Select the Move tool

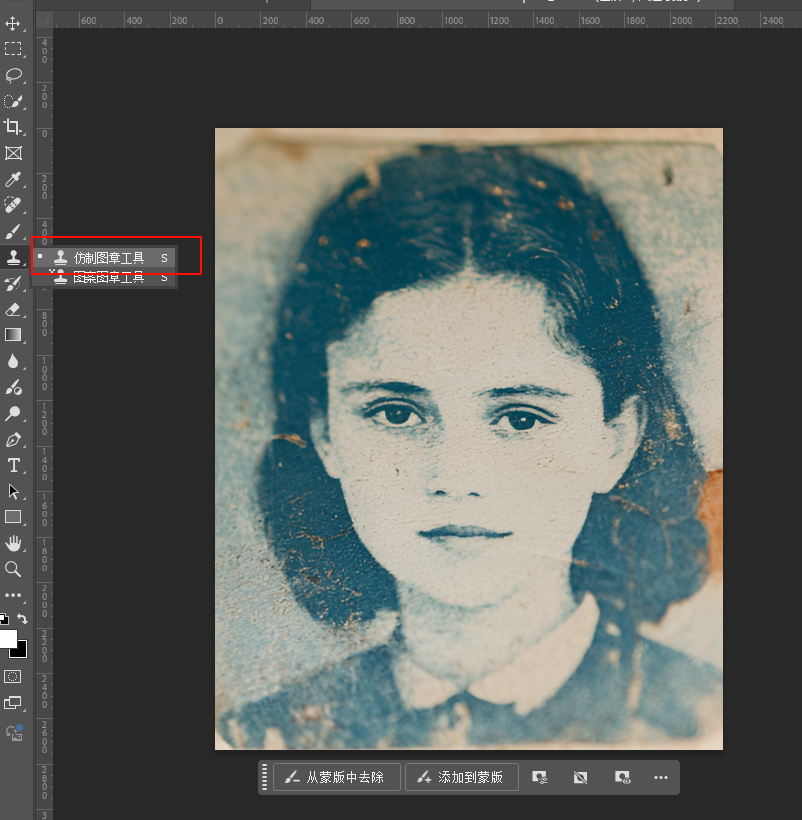13,22
